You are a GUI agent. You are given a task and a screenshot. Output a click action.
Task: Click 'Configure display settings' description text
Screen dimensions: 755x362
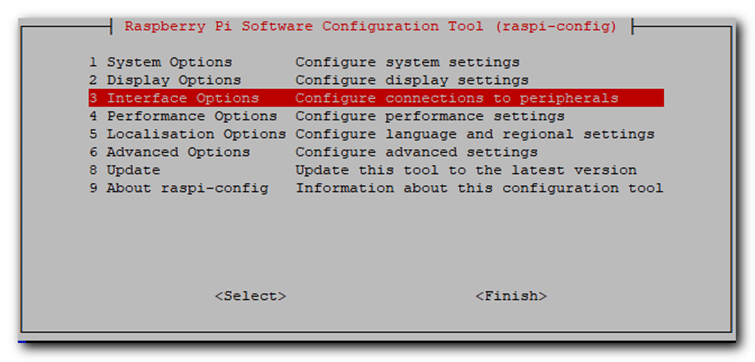coord(412,80)
